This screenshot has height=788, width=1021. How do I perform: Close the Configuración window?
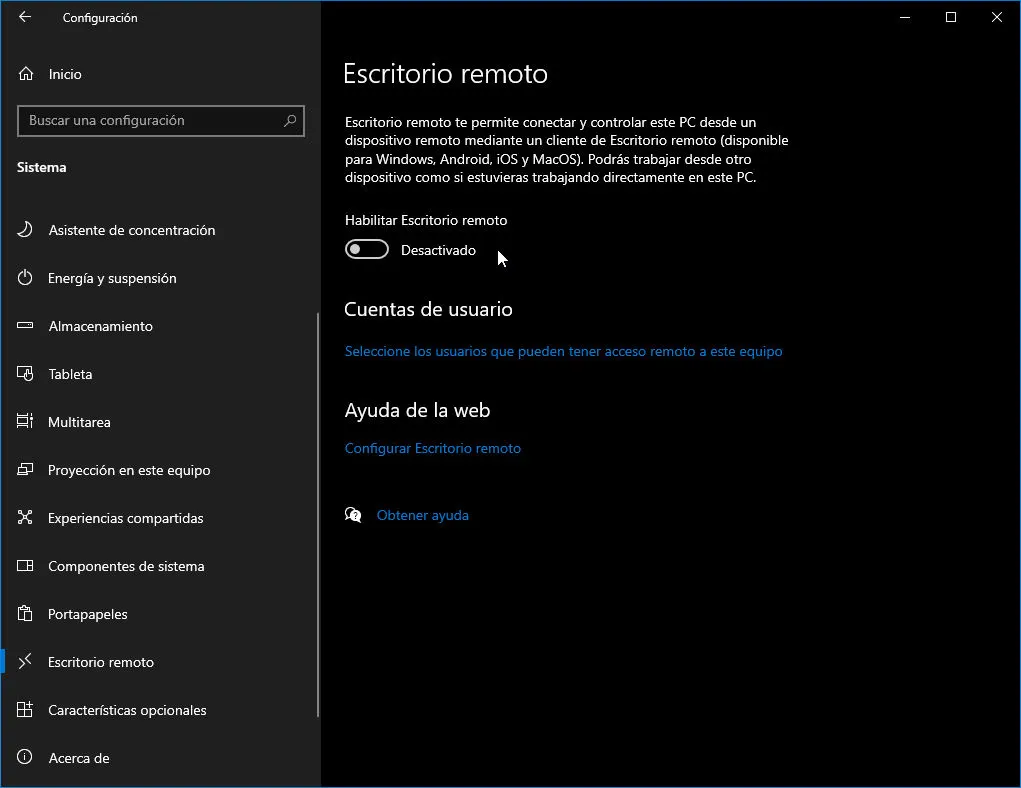coord(996,18)
